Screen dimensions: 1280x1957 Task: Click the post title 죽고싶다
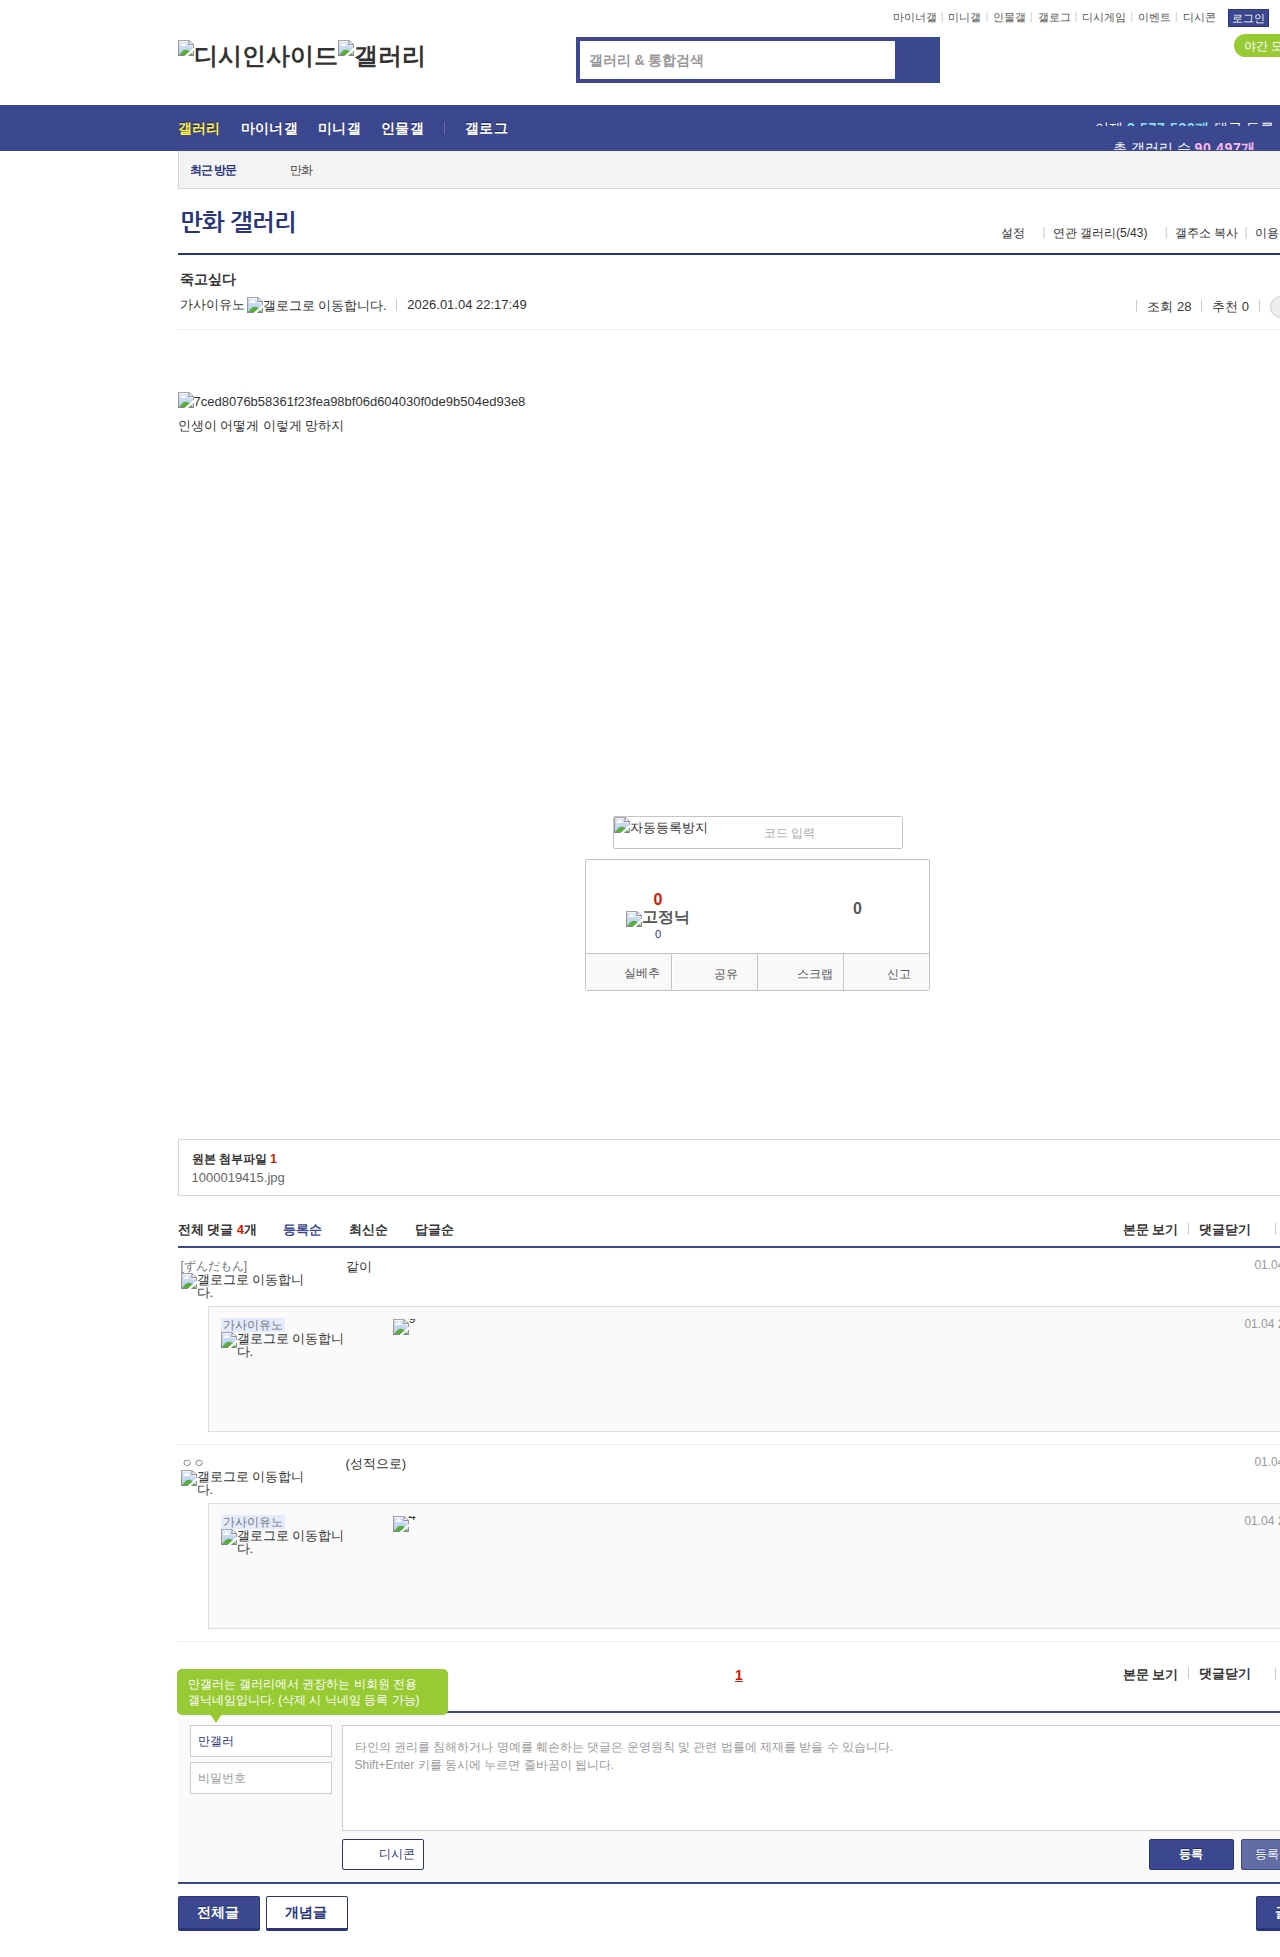(x=208, y=279)
